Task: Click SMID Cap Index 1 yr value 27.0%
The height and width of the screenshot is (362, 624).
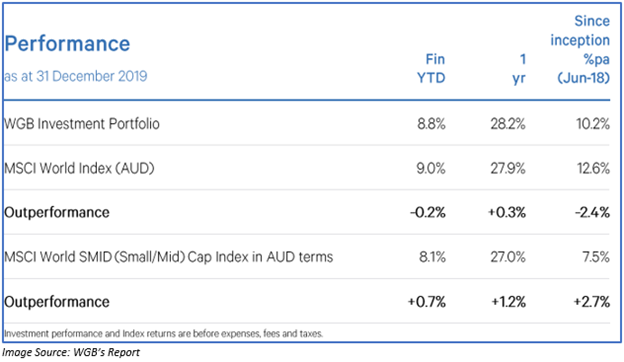Action: click(x=508, y=257)
